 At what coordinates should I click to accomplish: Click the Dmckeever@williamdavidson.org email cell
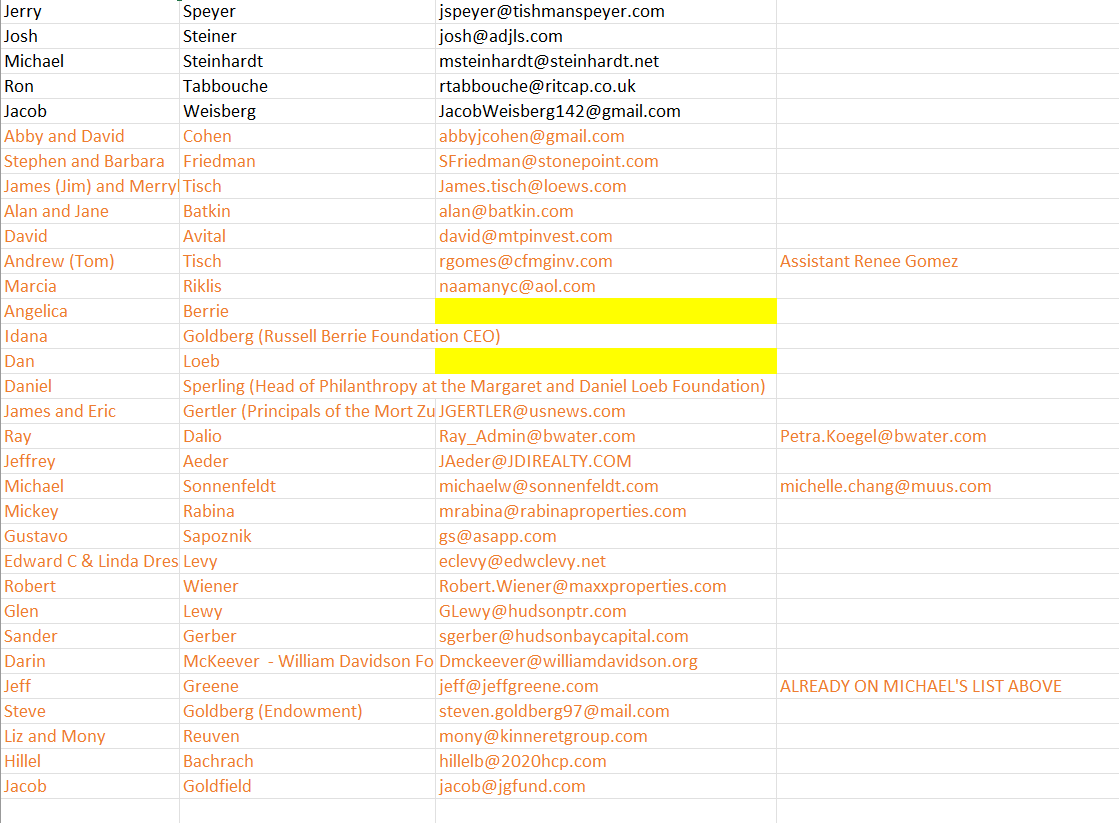coord(568,661)
